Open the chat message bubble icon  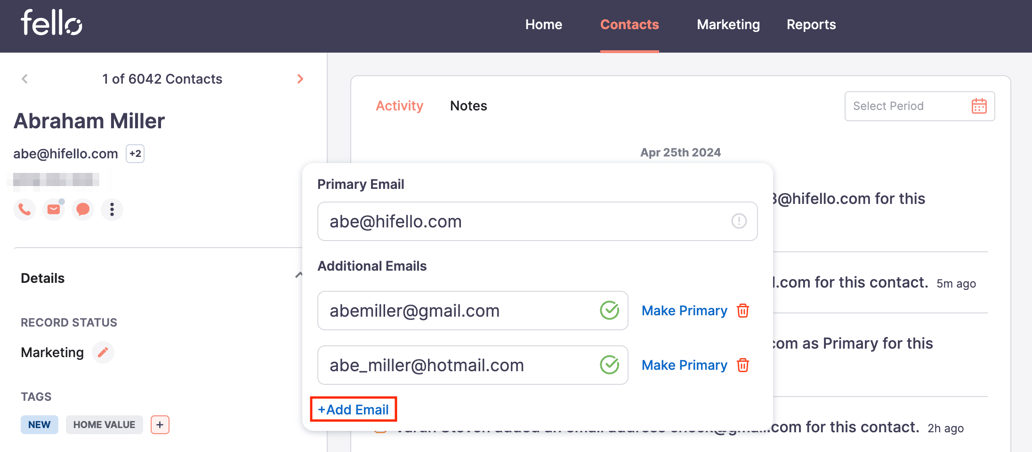click(82, 209)
